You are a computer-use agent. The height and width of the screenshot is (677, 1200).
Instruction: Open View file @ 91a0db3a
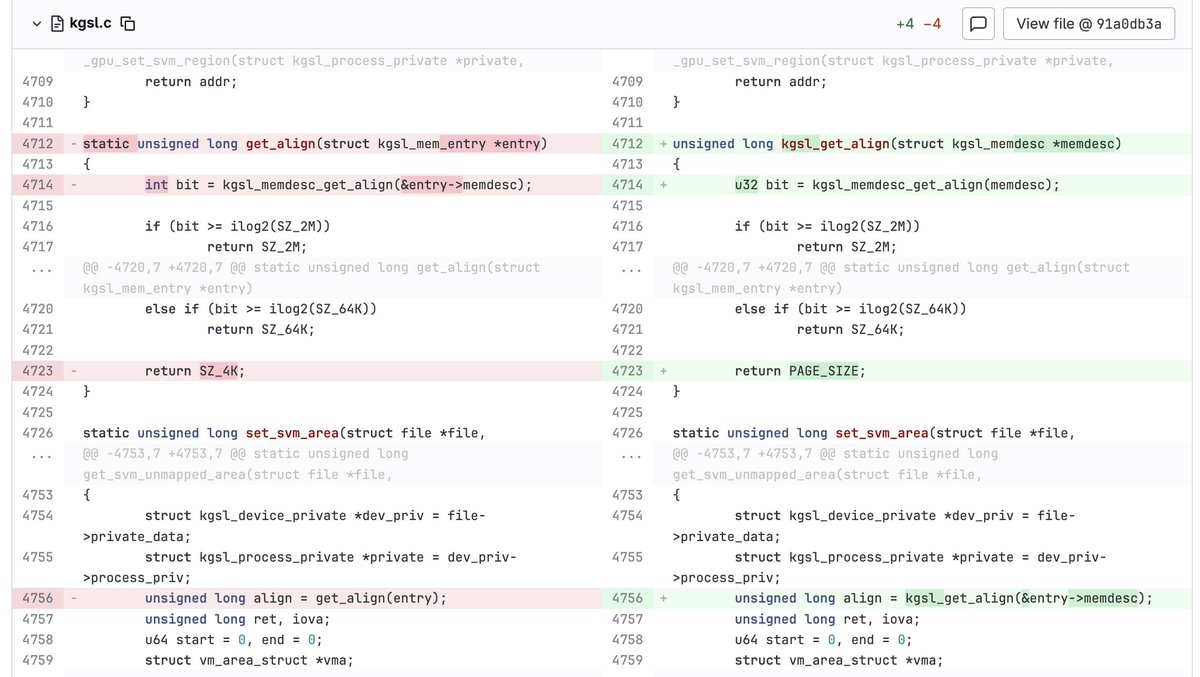(1088, 23)
